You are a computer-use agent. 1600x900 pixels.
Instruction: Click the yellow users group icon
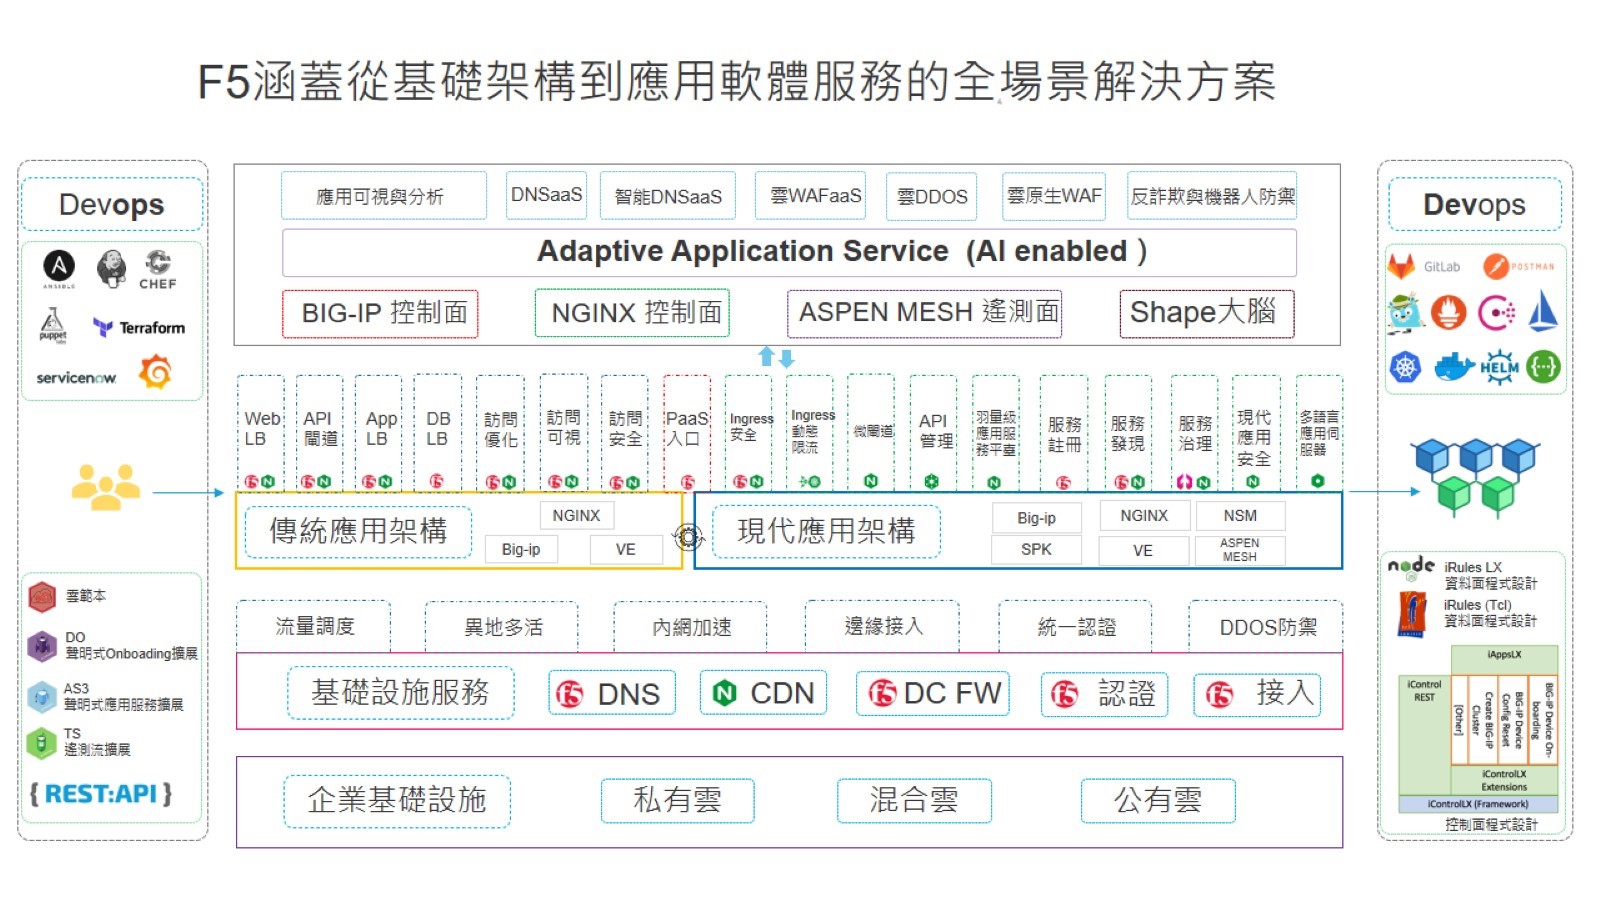(105, 487)
